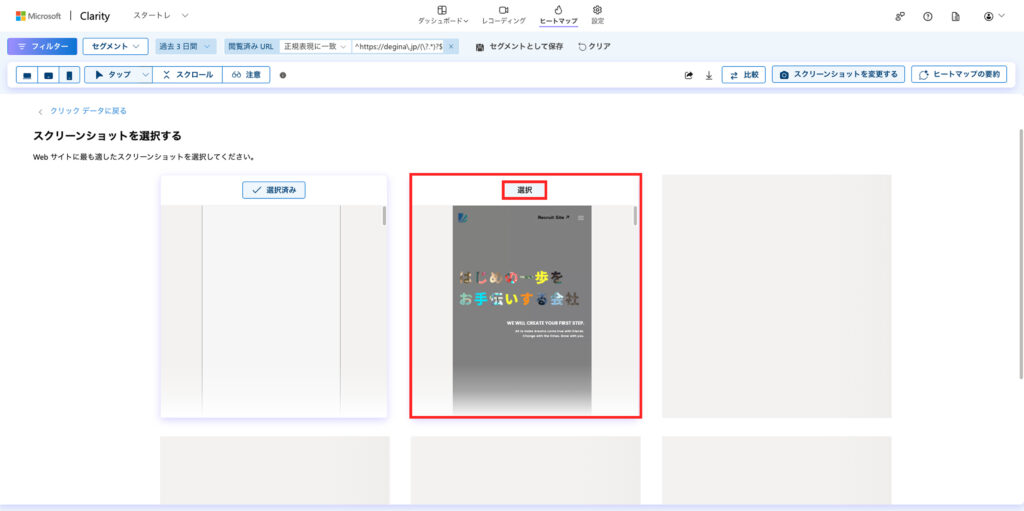
Task: Click the team sharing icon in header
Action: click(899, 16)
